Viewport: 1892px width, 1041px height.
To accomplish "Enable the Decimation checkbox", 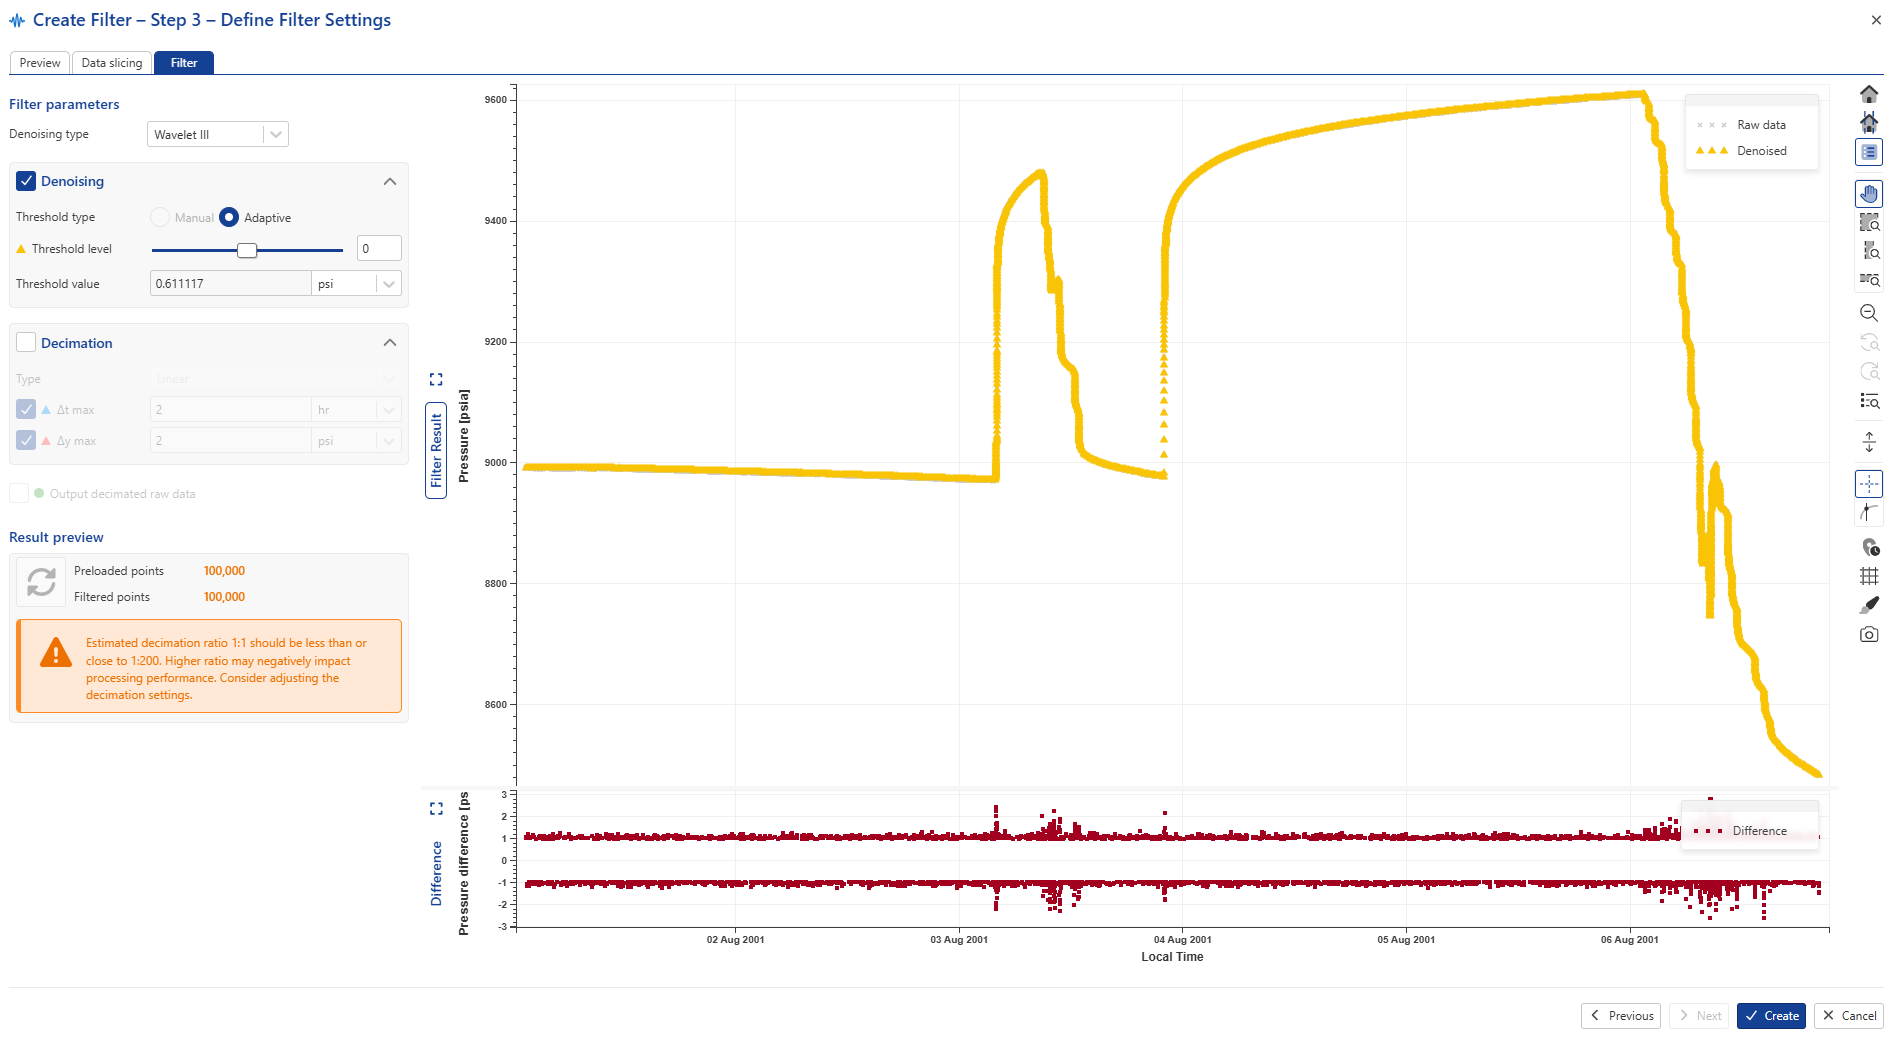I will click(26, 343).
